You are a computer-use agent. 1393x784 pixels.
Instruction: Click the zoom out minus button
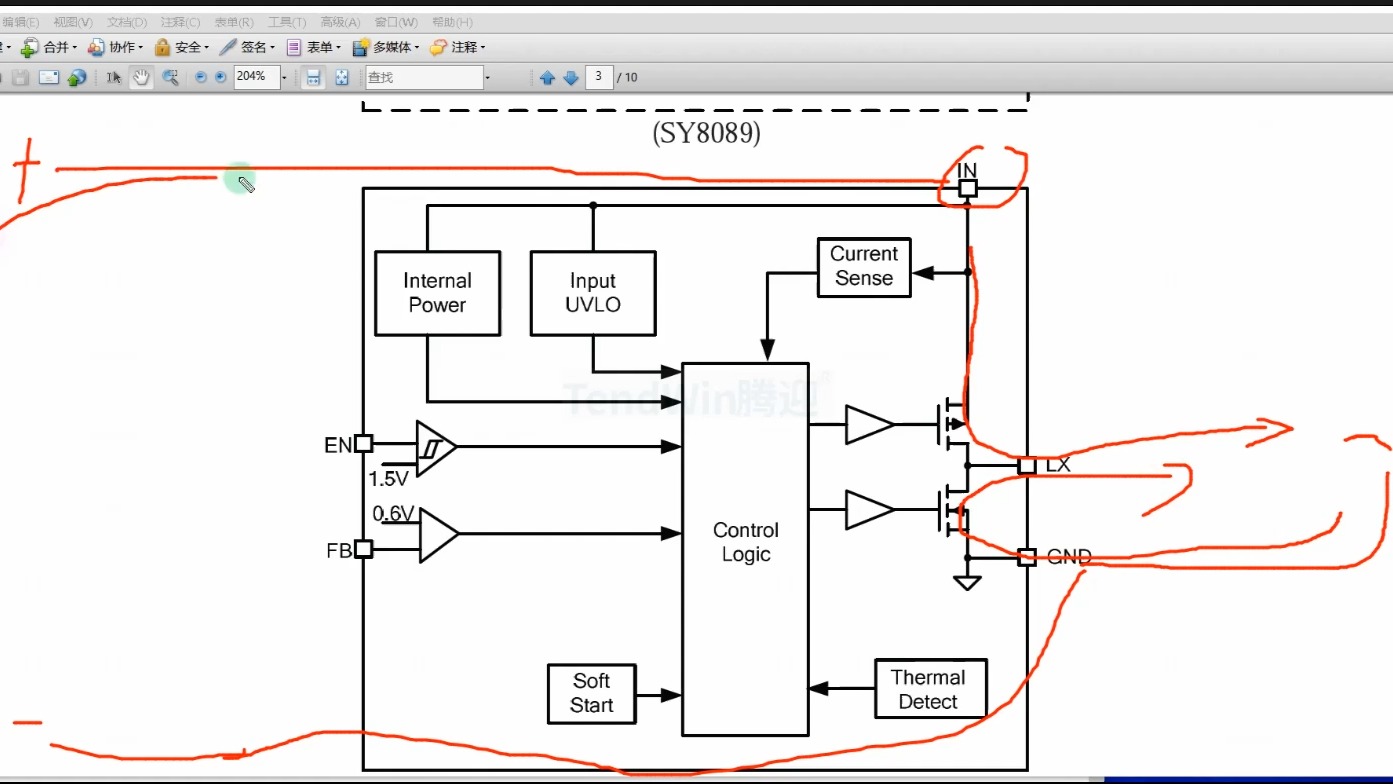coord(201,77)
